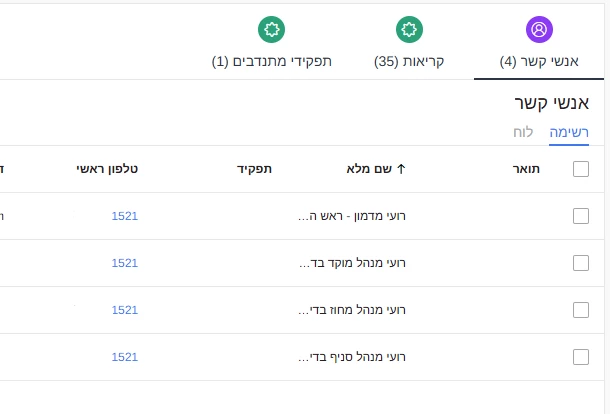Click the green icon above קריאות (35)
Screen dimensions: 610x414
coord(408,30)
